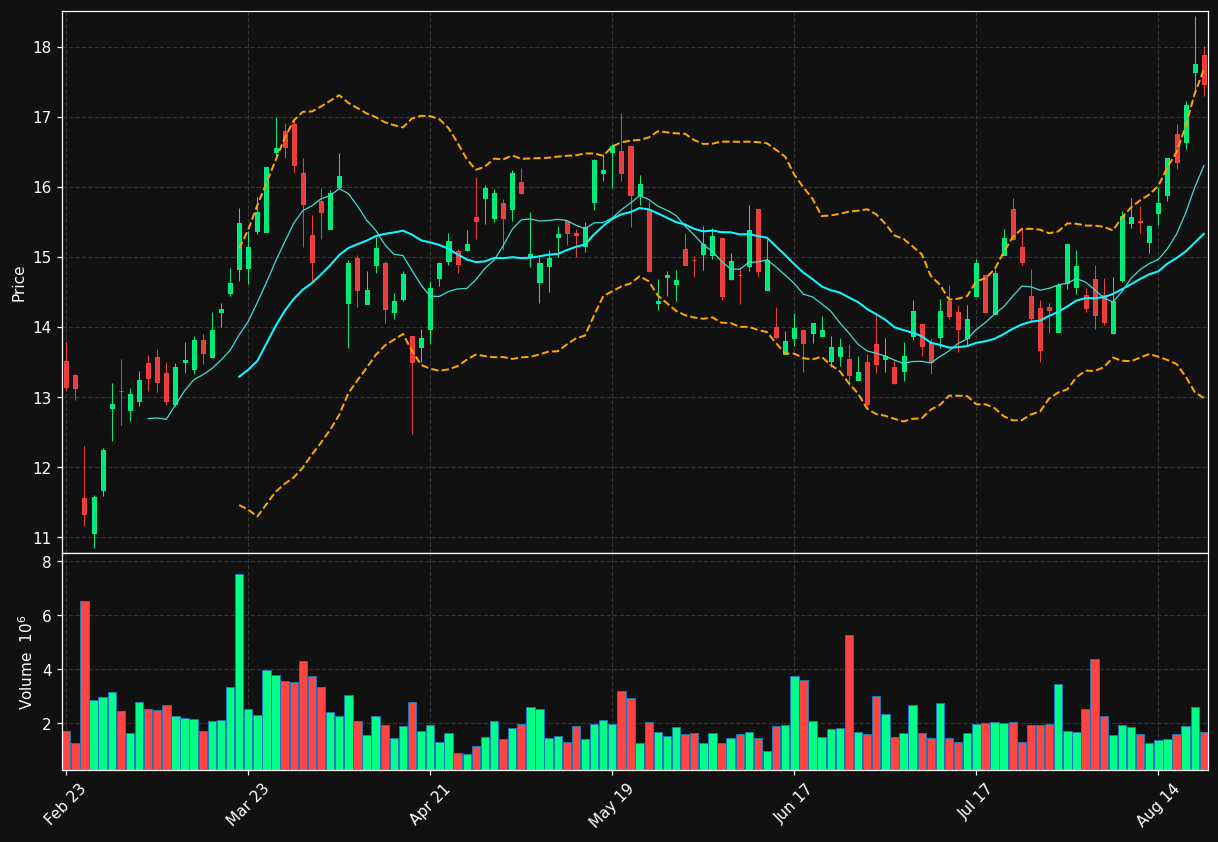This screenshot has width=1218, height=842.
Task: Click the price tick label 16
Action: (x=44, y=188)
